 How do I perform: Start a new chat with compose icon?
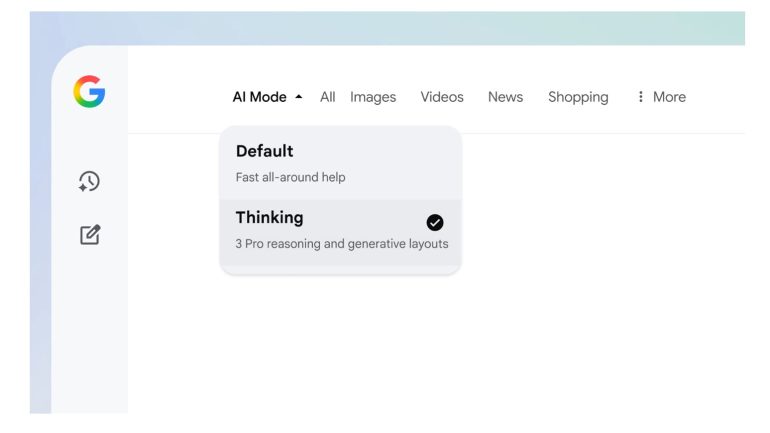click(x=90, y=235)
